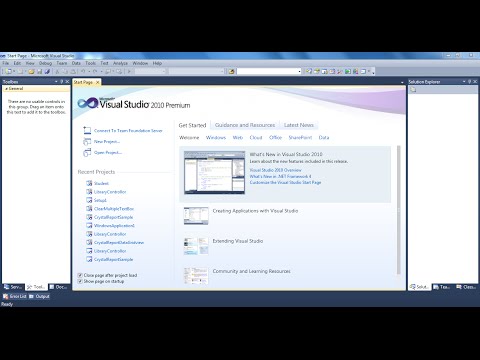Open recent project Student
Image resolution: width=480 pixels, height=360 pixels.
[x=101, y=183]
